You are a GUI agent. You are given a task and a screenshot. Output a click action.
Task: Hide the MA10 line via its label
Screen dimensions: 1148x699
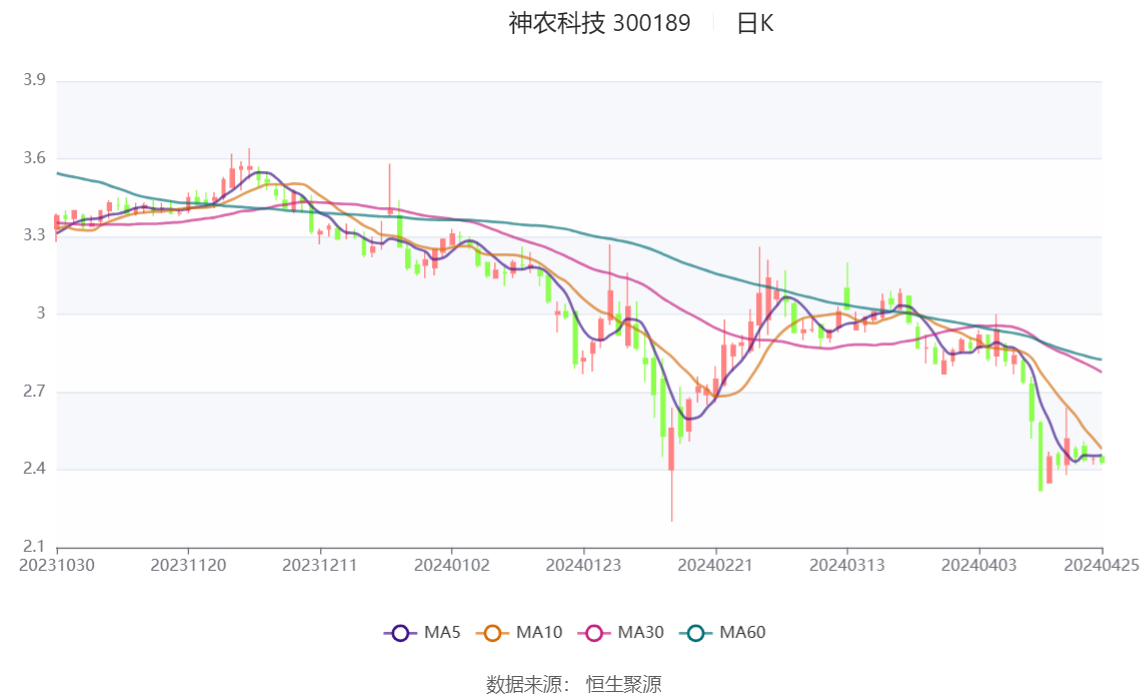click(x=539, y=632)
